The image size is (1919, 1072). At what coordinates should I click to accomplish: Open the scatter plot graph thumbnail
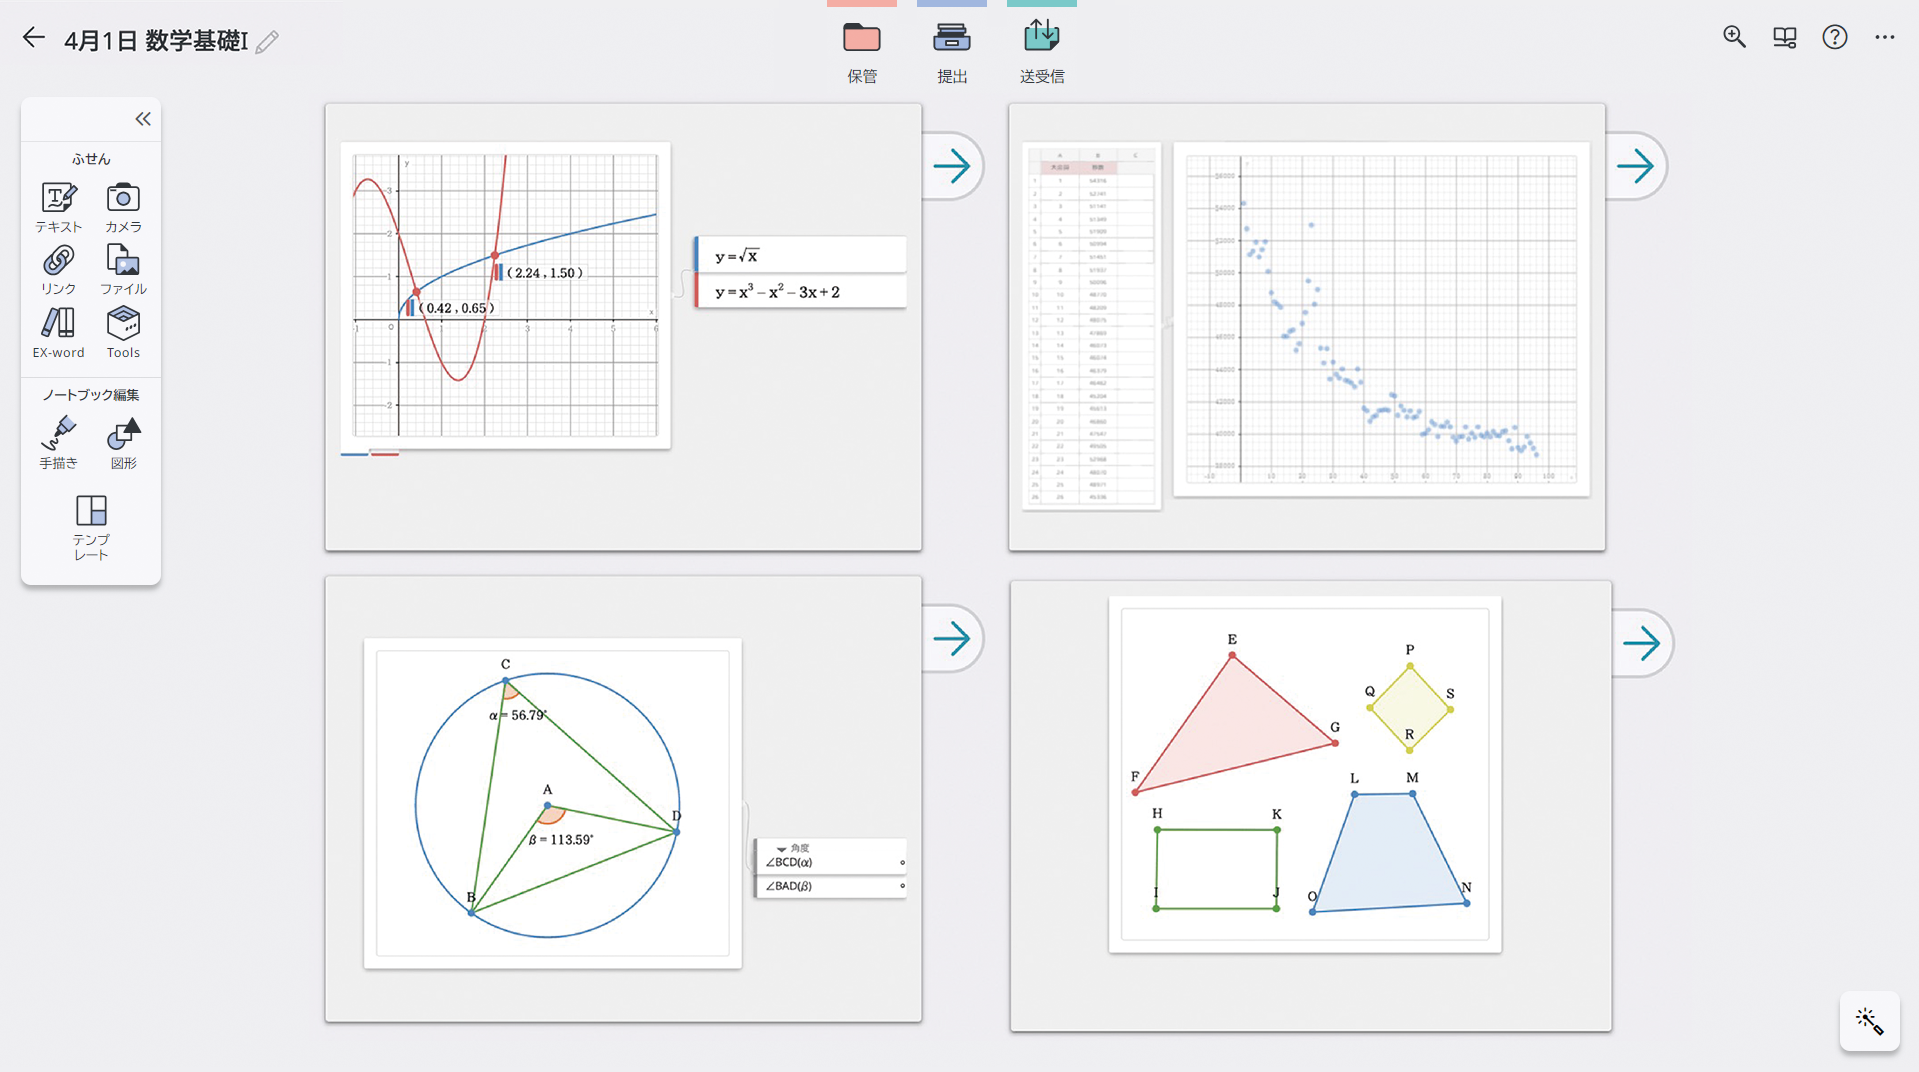[x=1380, y=320]
